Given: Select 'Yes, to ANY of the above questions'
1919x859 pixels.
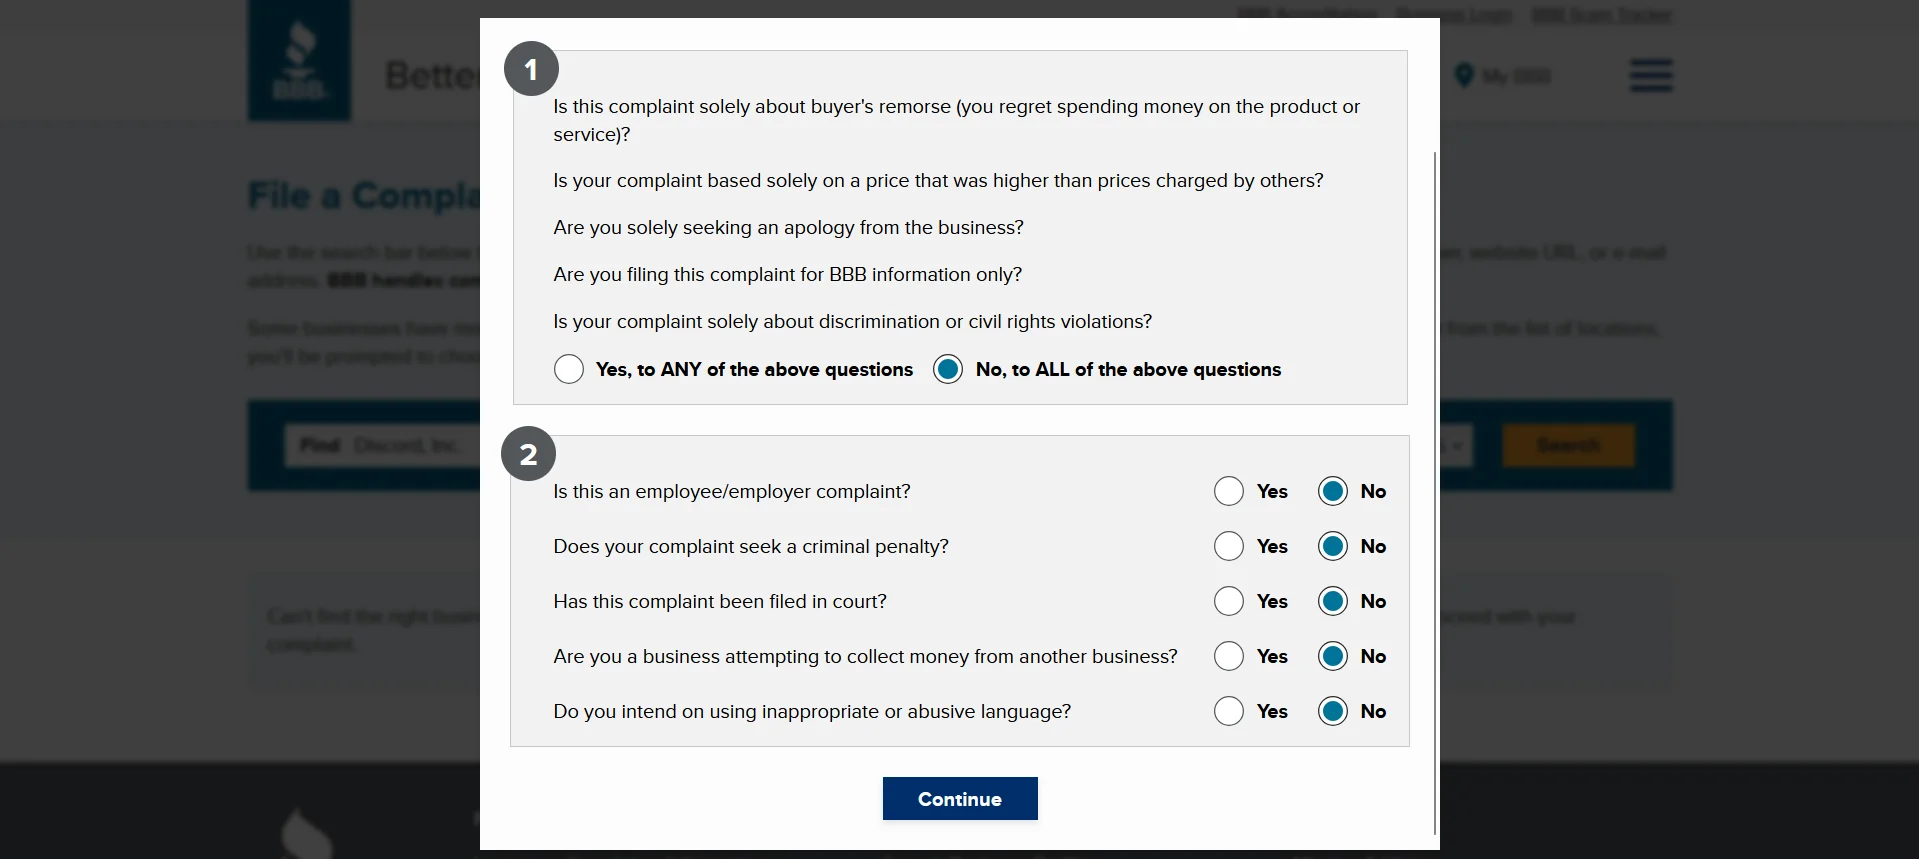Looking at the screenshot, I should tap(569, 370).
